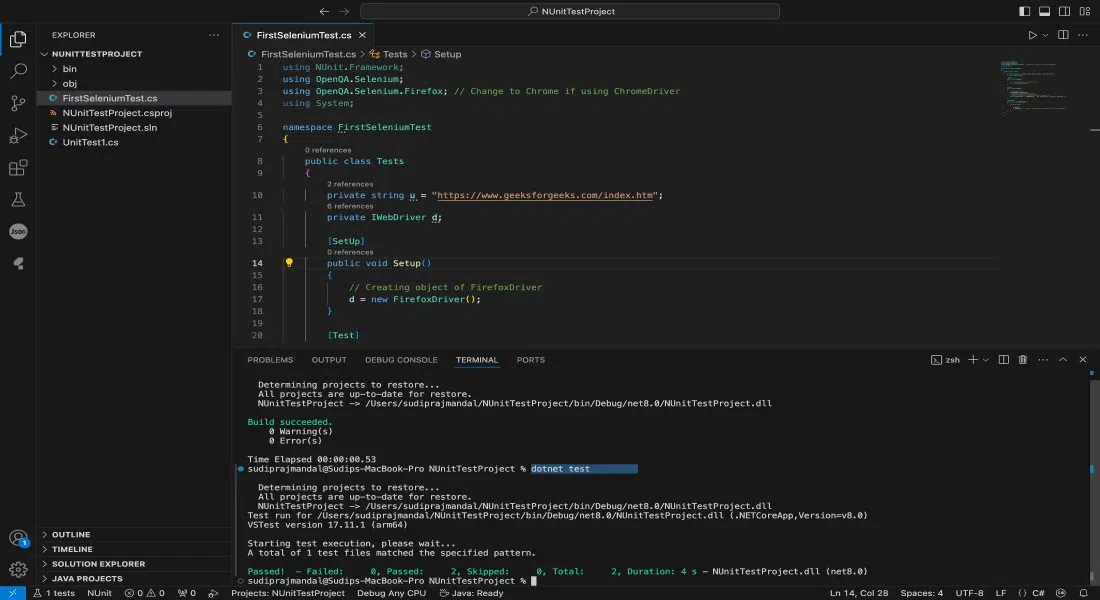
Task: Expand the bin folder in Explorer
Action: coord(69,69)
